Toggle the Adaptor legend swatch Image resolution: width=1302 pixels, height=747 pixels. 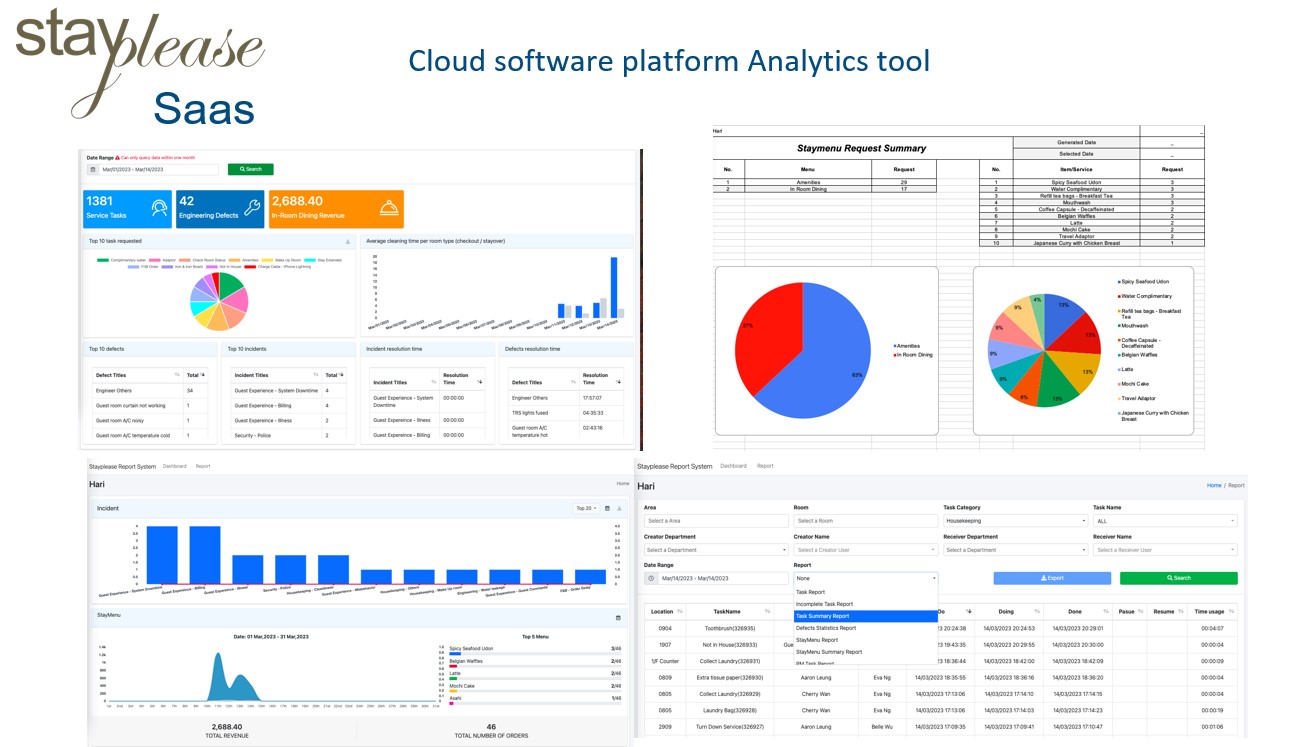pos(155,259)
